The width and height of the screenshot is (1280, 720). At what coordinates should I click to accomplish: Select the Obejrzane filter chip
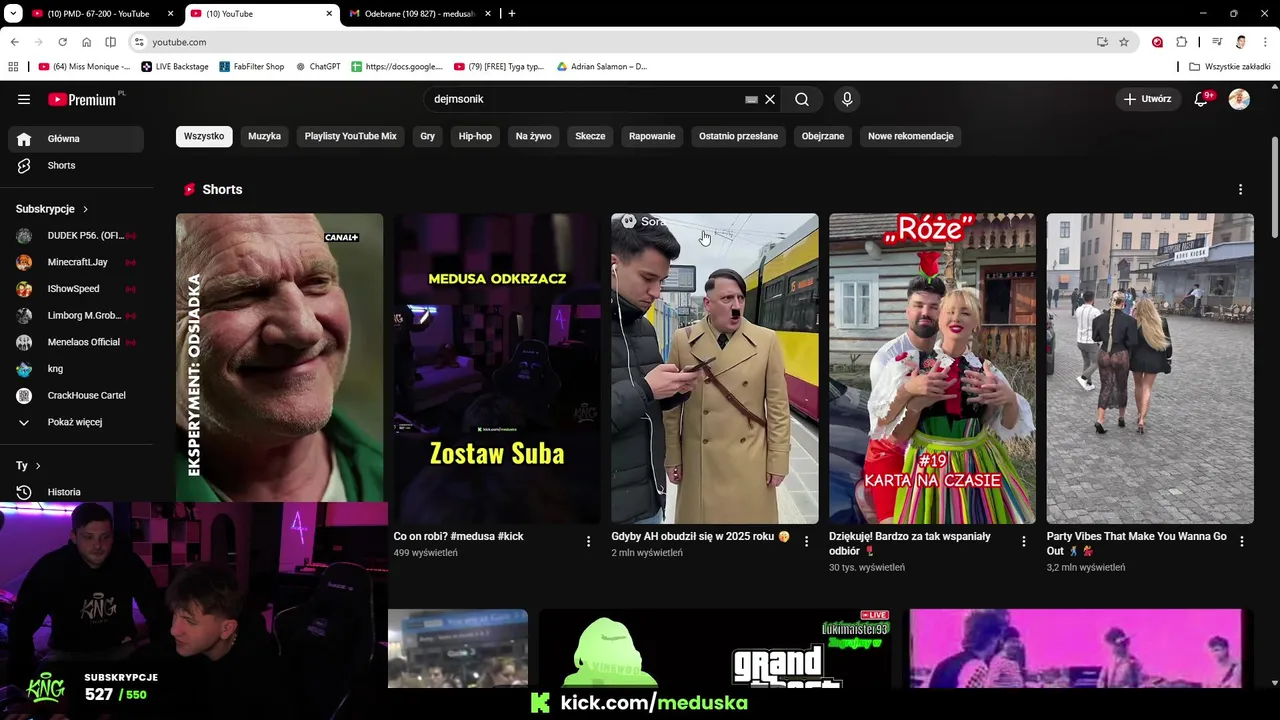(x=823, y=136)
